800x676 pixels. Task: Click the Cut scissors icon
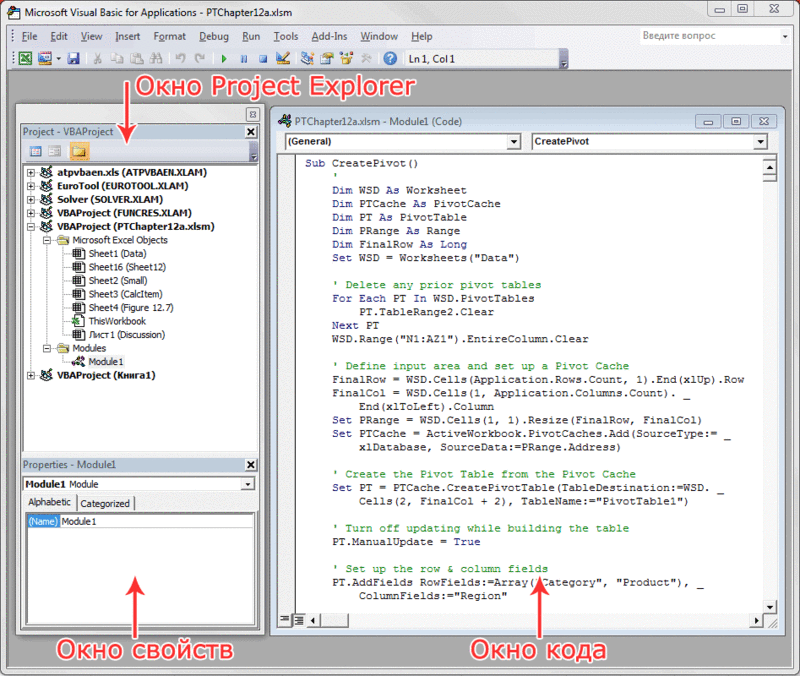click(97, 59)
